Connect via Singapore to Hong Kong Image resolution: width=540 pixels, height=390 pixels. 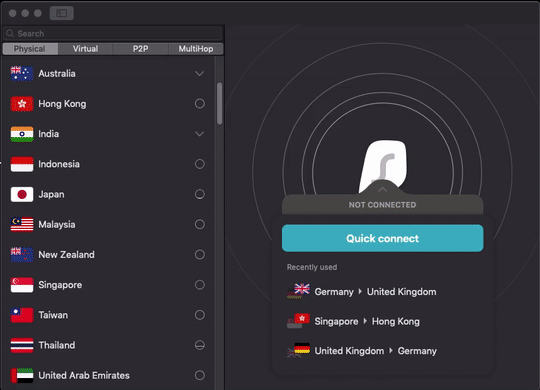click(x=354, y=321)
